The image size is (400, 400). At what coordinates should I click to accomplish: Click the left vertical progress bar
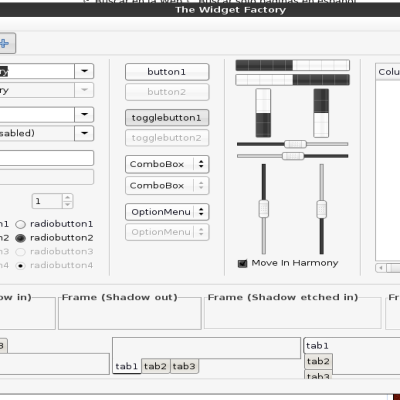click(x=263, y=113)
